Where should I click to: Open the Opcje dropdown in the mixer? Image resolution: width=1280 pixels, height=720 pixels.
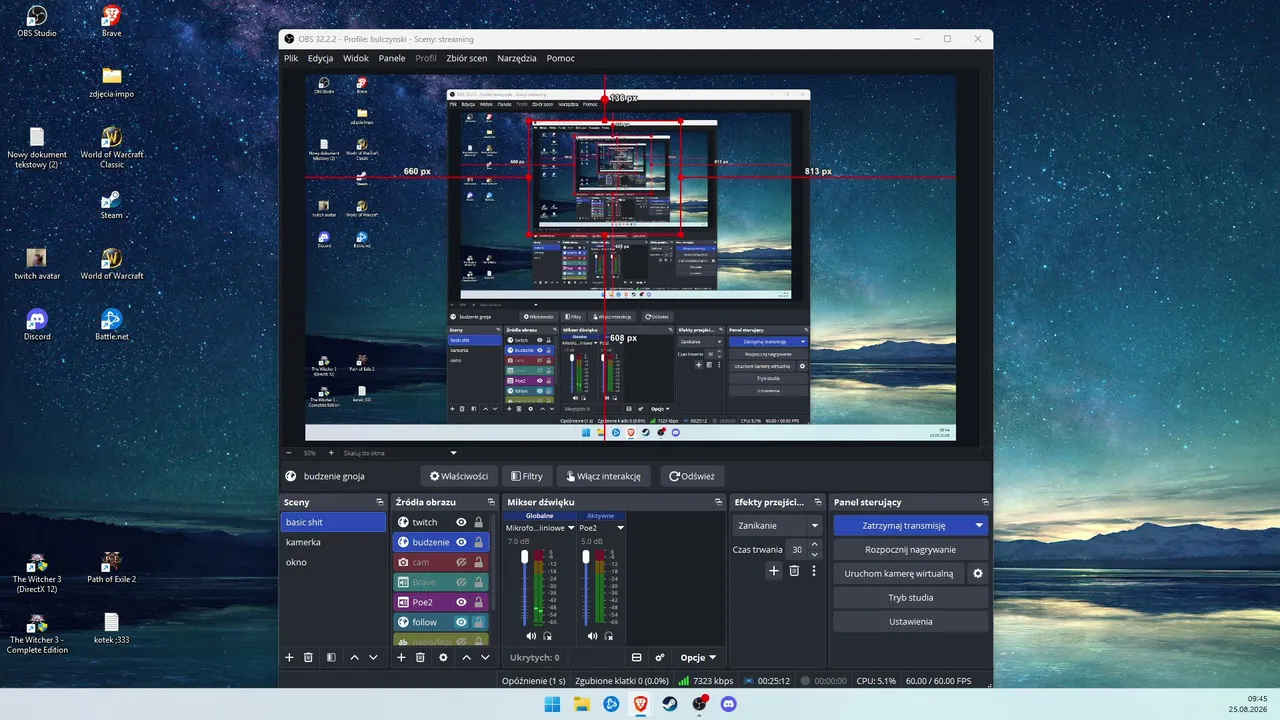pyautogui.click(x=698, y=657)
